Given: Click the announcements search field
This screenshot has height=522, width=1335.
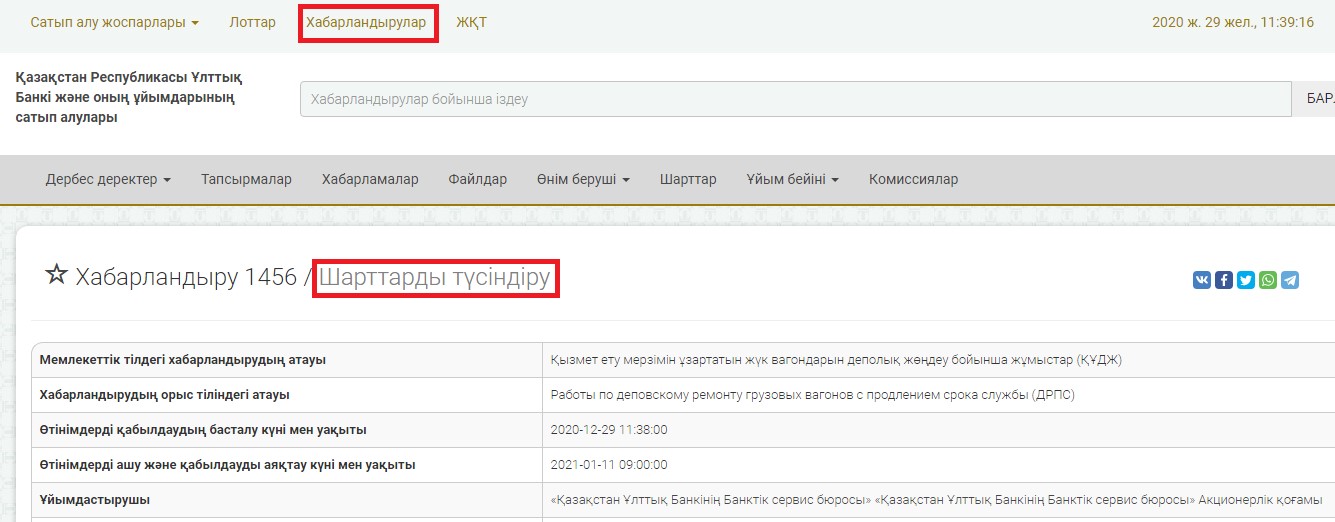Looking at the screenshot, I should [795, 99].
